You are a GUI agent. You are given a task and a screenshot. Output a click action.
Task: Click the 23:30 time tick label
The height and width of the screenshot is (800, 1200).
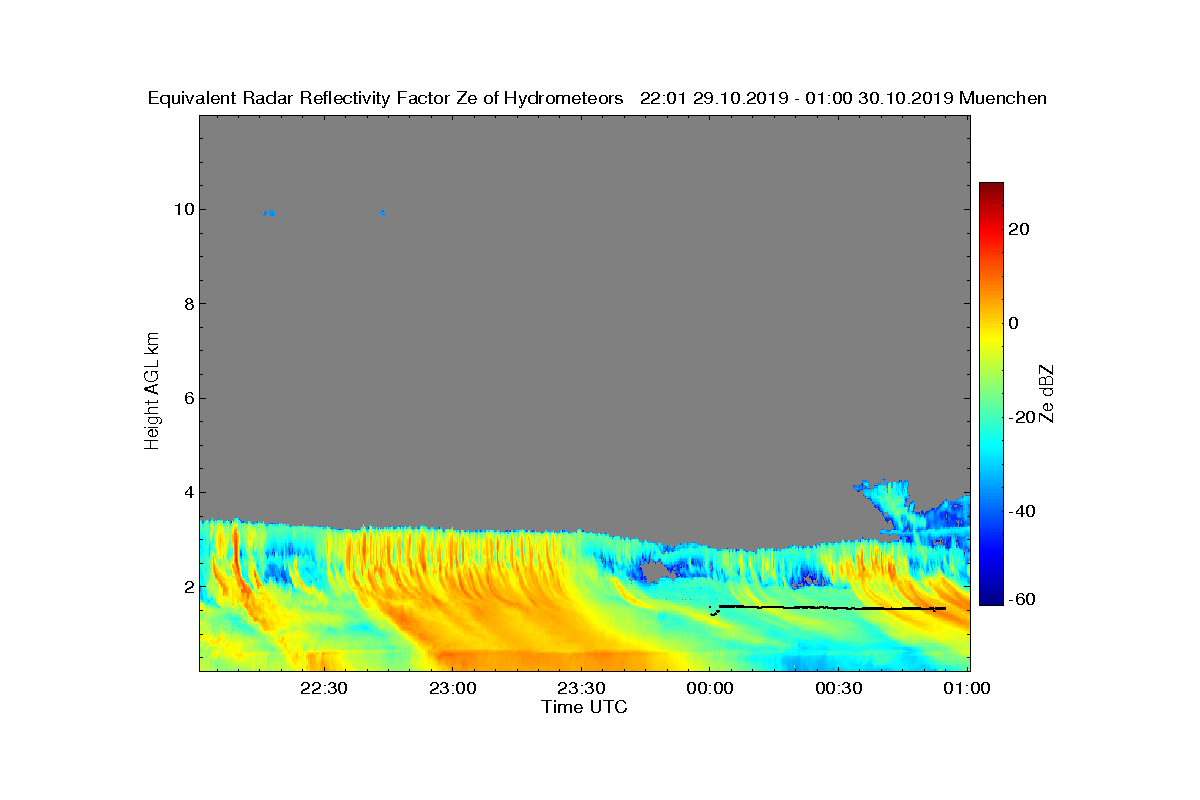(x=581, y=689)
